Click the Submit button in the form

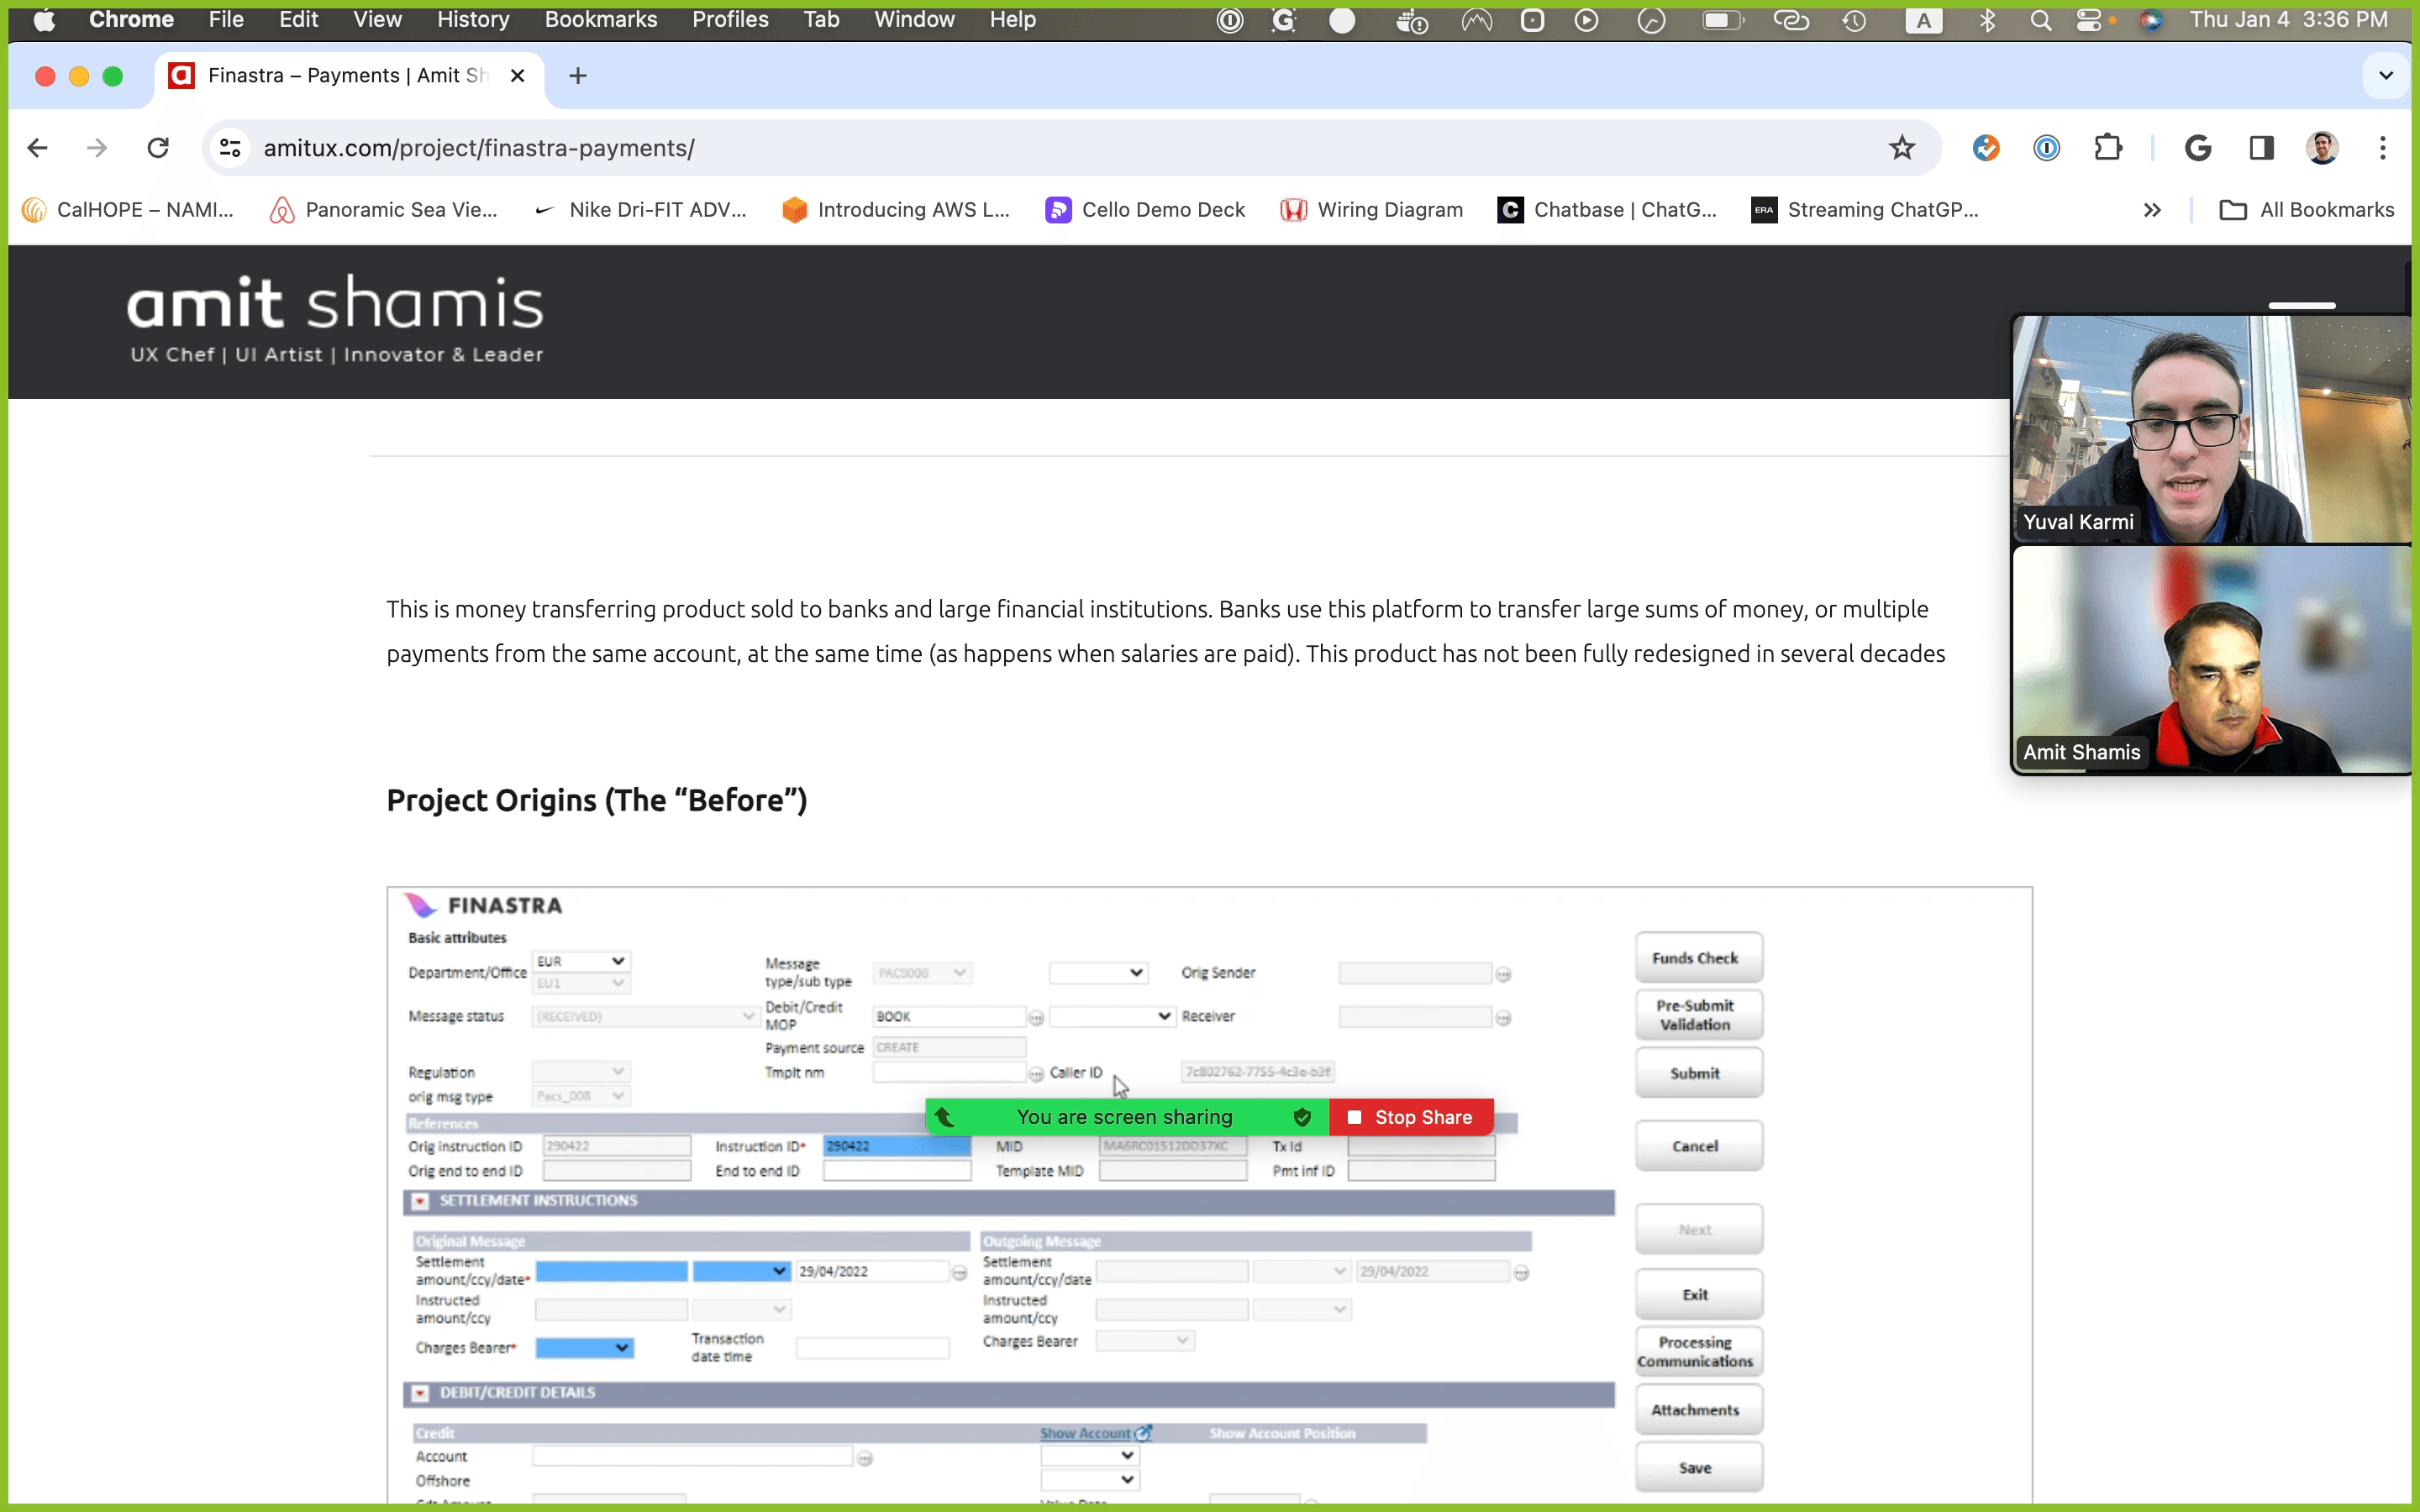(x=1698, y=1073)
